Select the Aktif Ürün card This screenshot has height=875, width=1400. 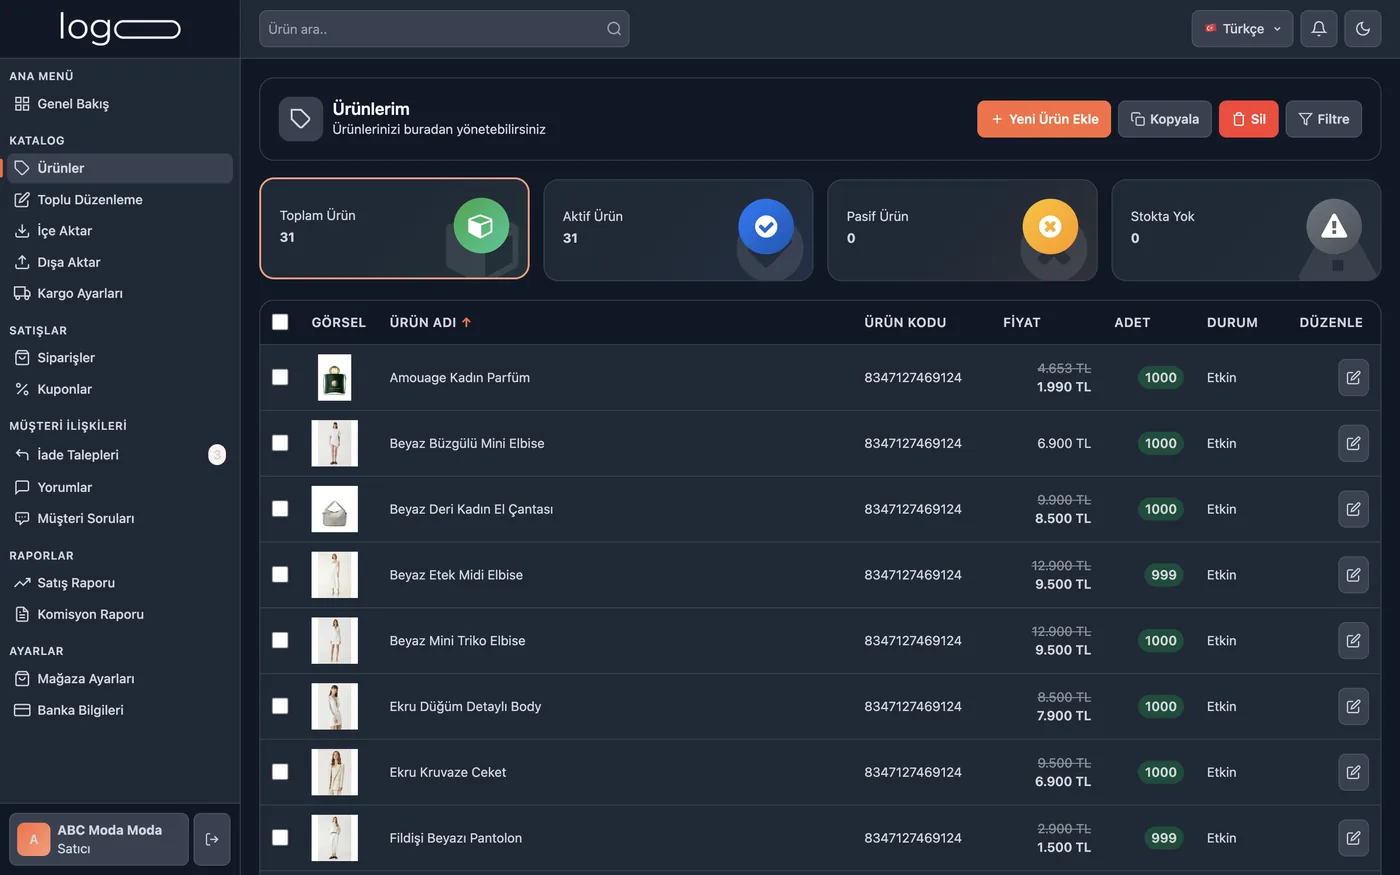point(678,230)
